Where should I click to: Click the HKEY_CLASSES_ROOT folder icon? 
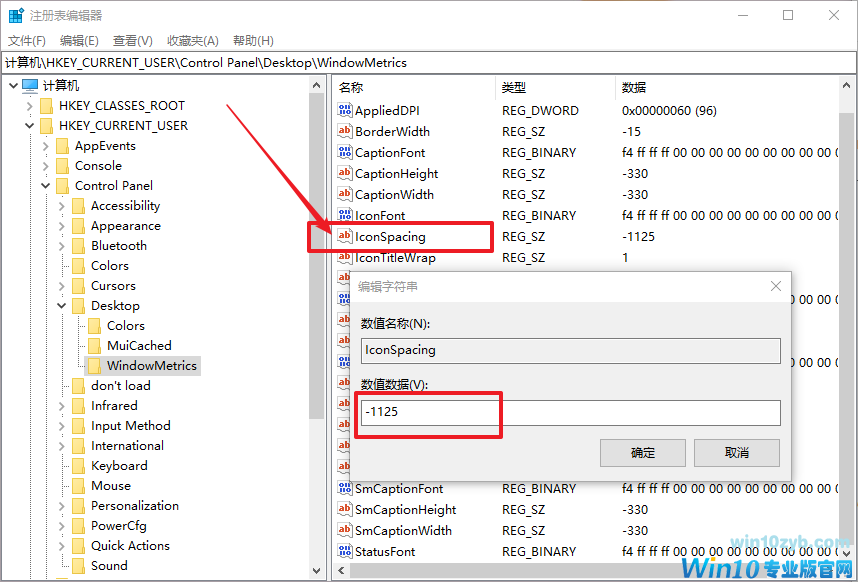click(46, 106)
